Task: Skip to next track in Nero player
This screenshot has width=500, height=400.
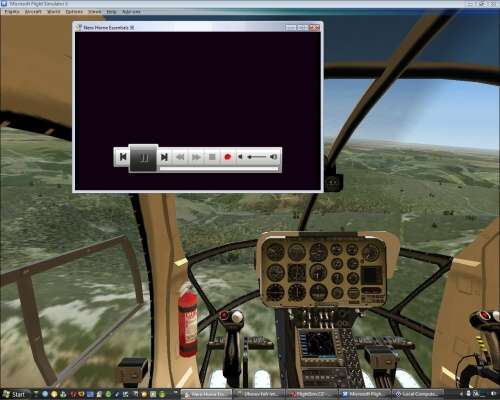Action: (164, 157)
